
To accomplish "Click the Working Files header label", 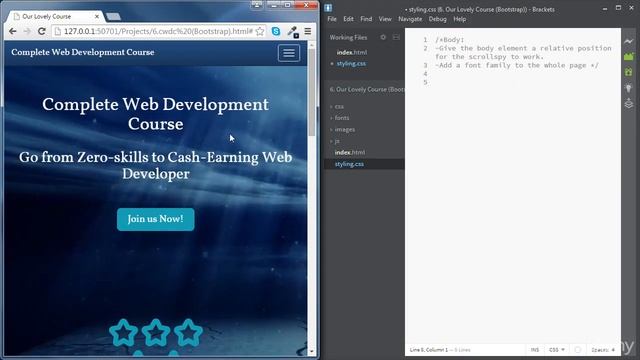I will [348, 37].
